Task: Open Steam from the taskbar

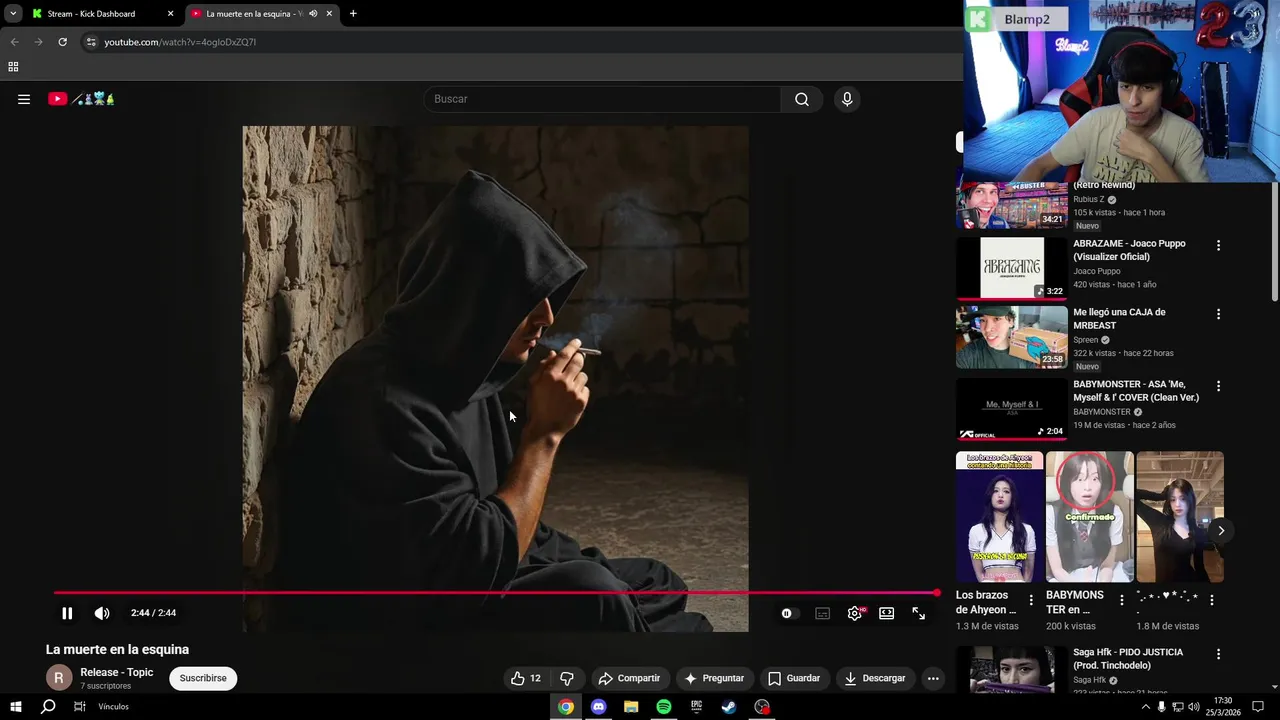Action: click(729, 707)
